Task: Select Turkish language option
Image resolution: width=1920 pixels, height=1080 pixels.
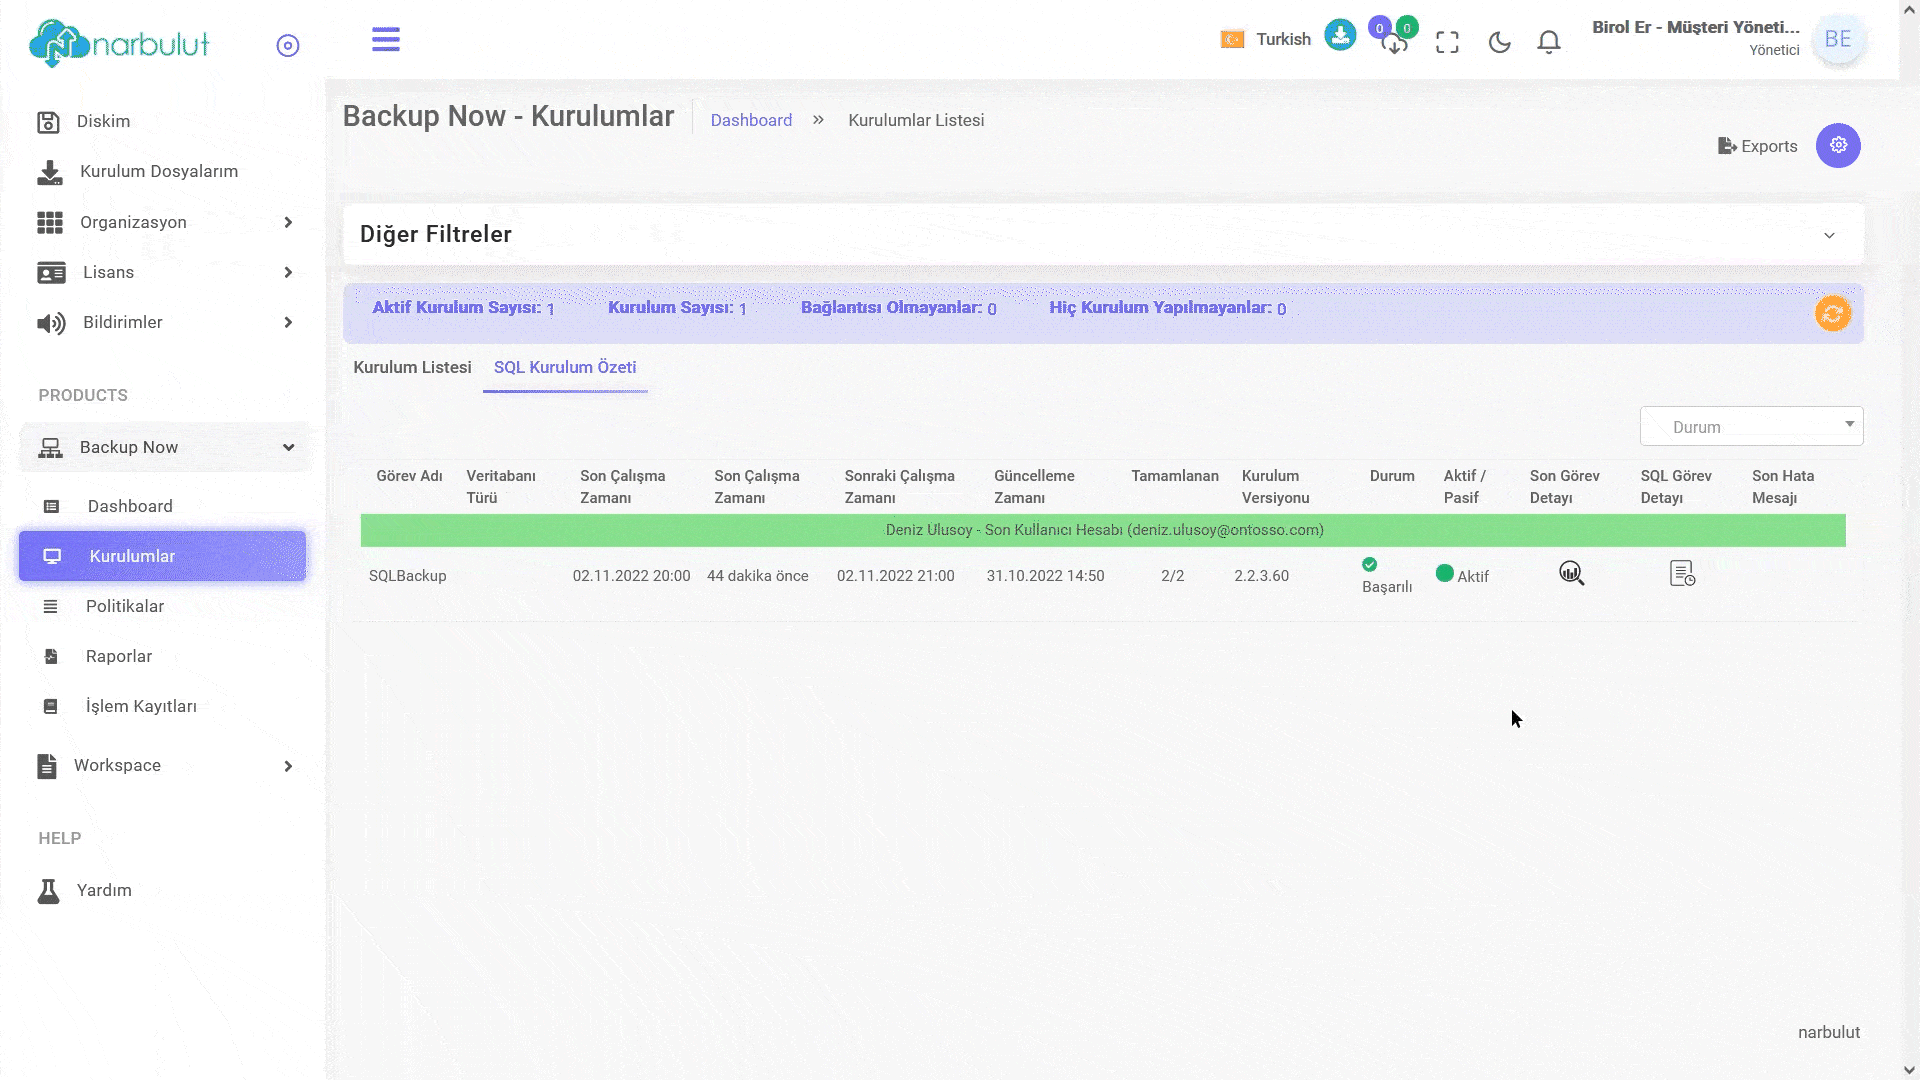Action: click(x=1283, y=39)
